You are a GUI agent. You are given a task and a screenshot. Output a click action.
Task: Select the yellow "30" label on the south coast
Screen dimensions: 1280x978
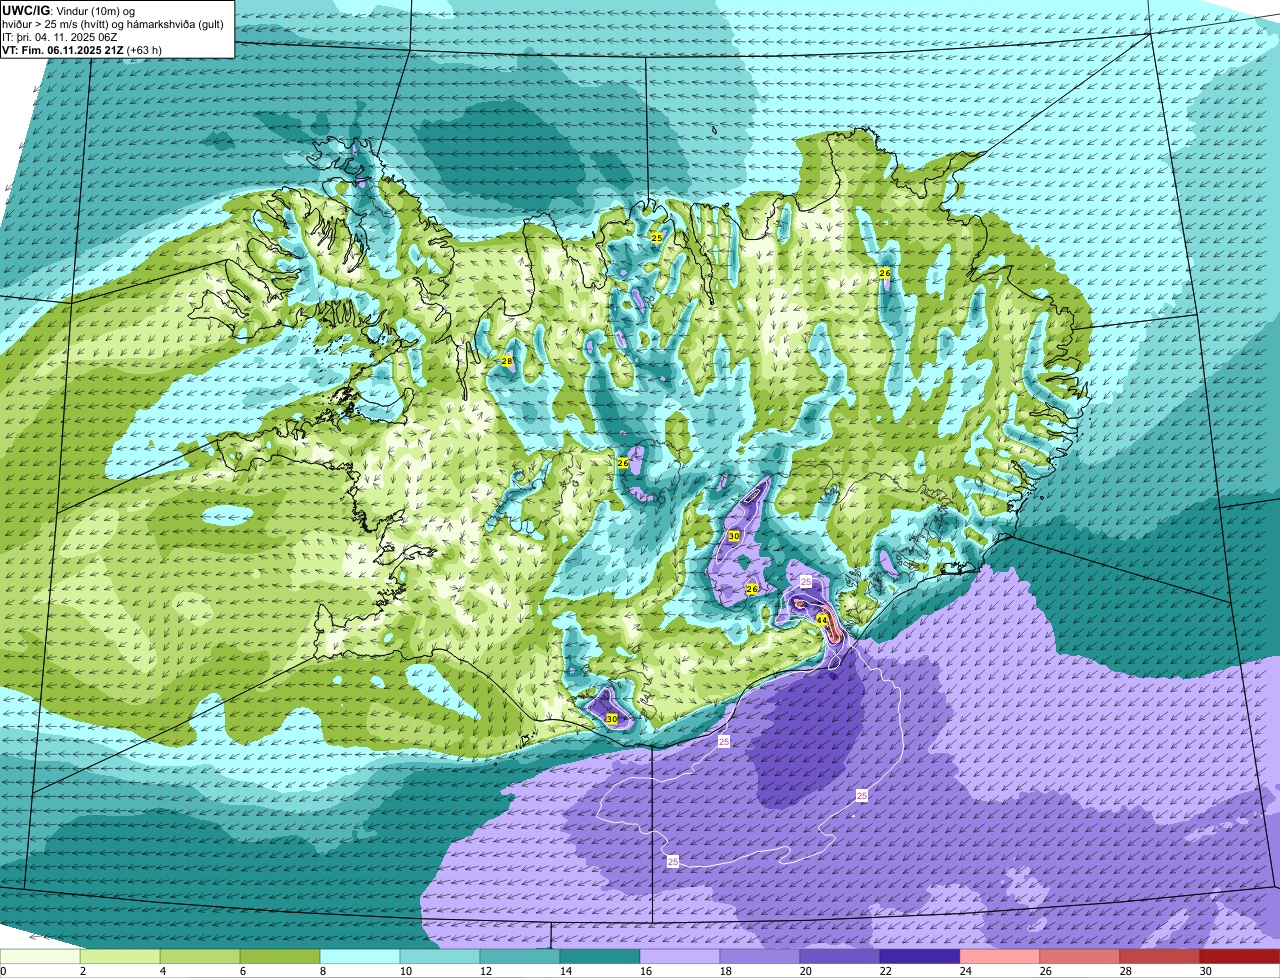(x=611, y=719)
